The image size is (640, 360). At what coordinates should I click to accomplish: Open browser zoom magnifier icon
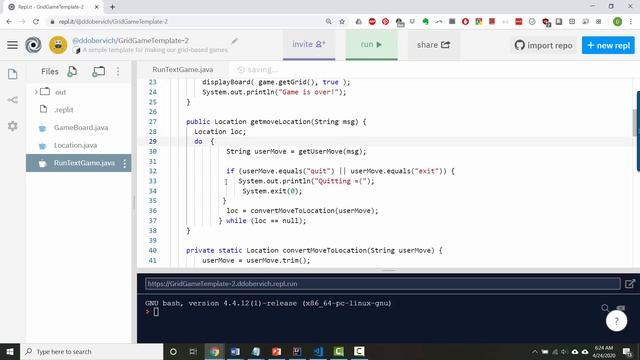click(x=329, y=22)
